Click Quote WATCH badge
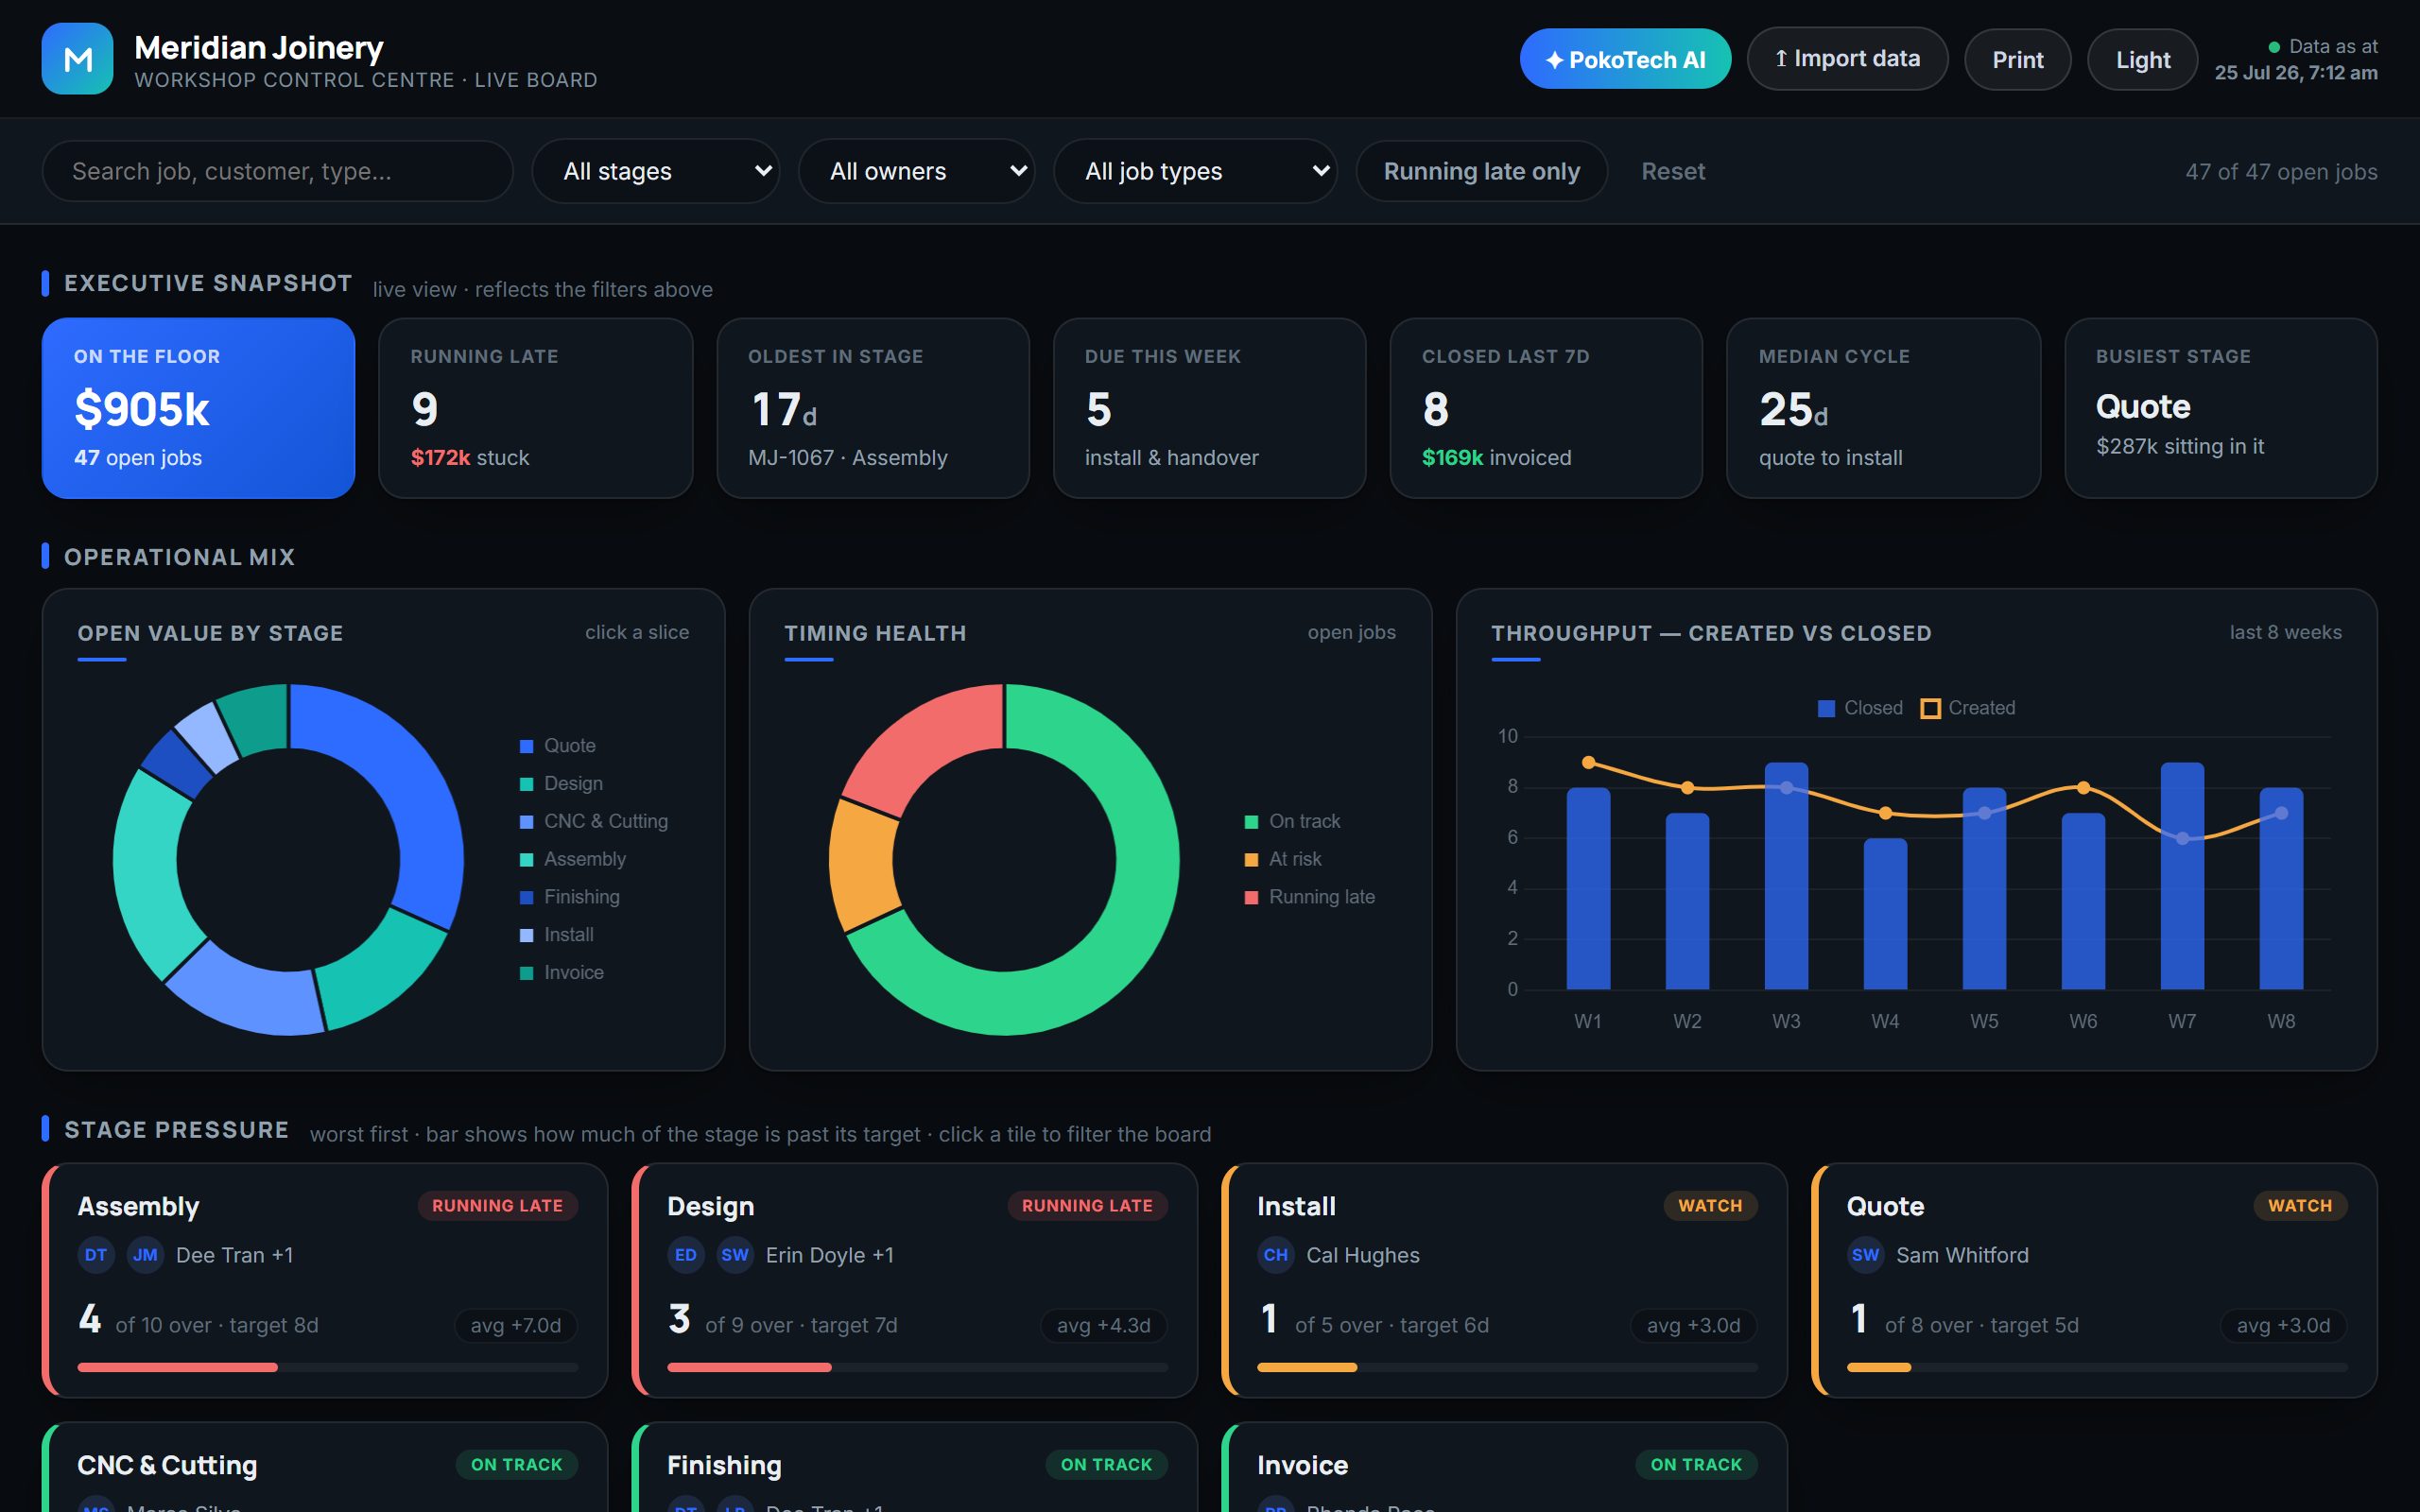Image resolution: width=2420 pixels, height=1512 pixels. (x=2300, y=1206)
